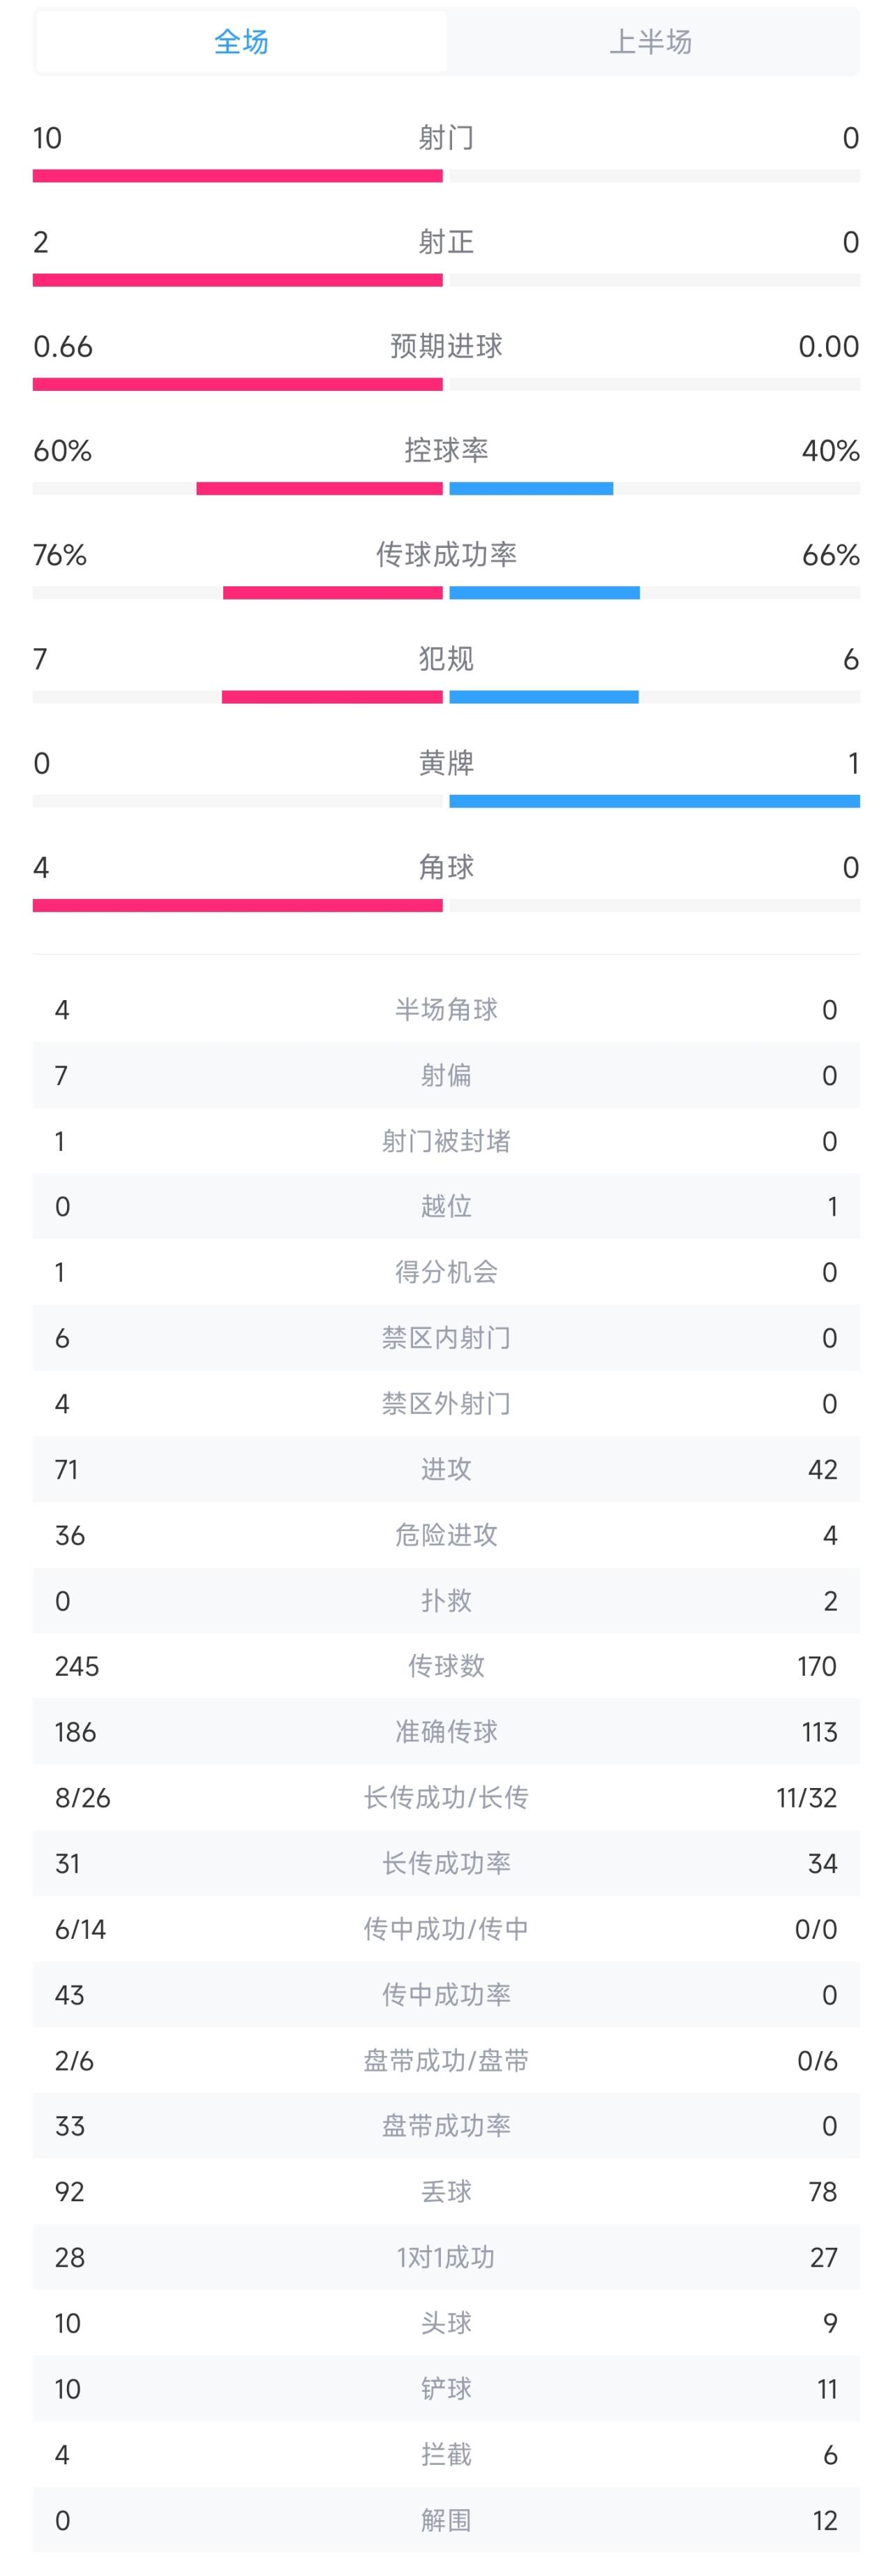The width and height of the screenshot is (893, 2576).
Task: Select the 0.66 expected goals value
Action: coord(63,346)
